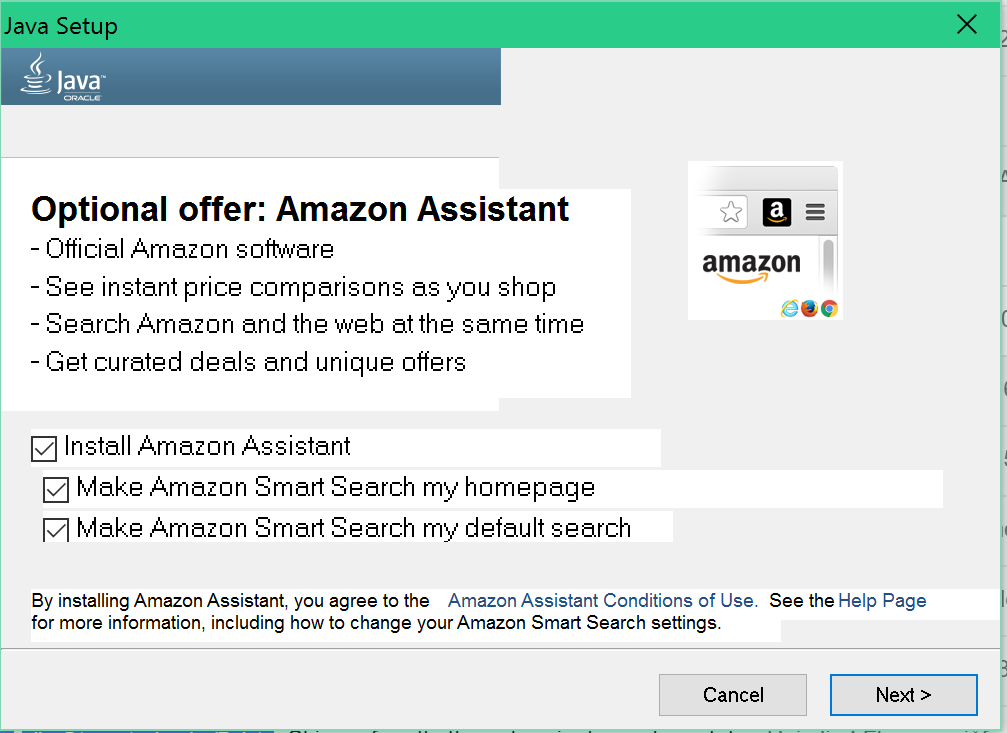The width and height of the screenshot is (1007, 733).
Task: Click the Internet Explorer icon
Action: pyautogui.click(x=789, y=308)
